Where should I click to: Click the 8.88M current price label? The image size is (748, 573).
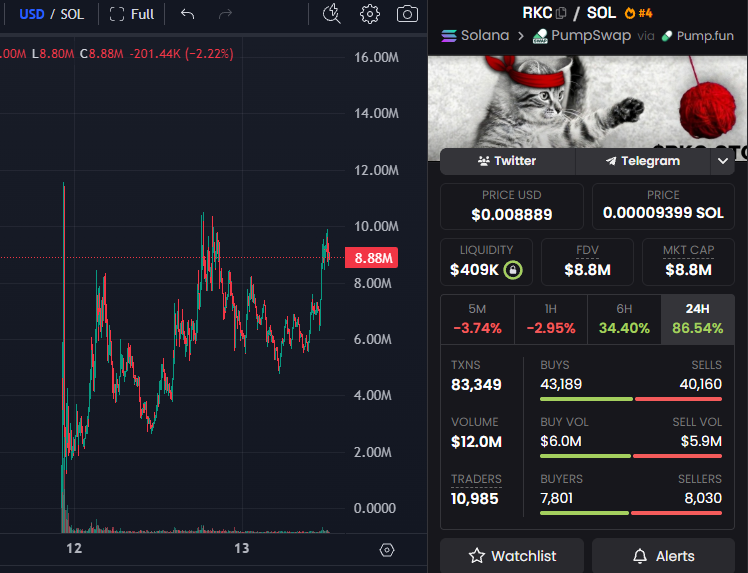(x=371, y=258)
